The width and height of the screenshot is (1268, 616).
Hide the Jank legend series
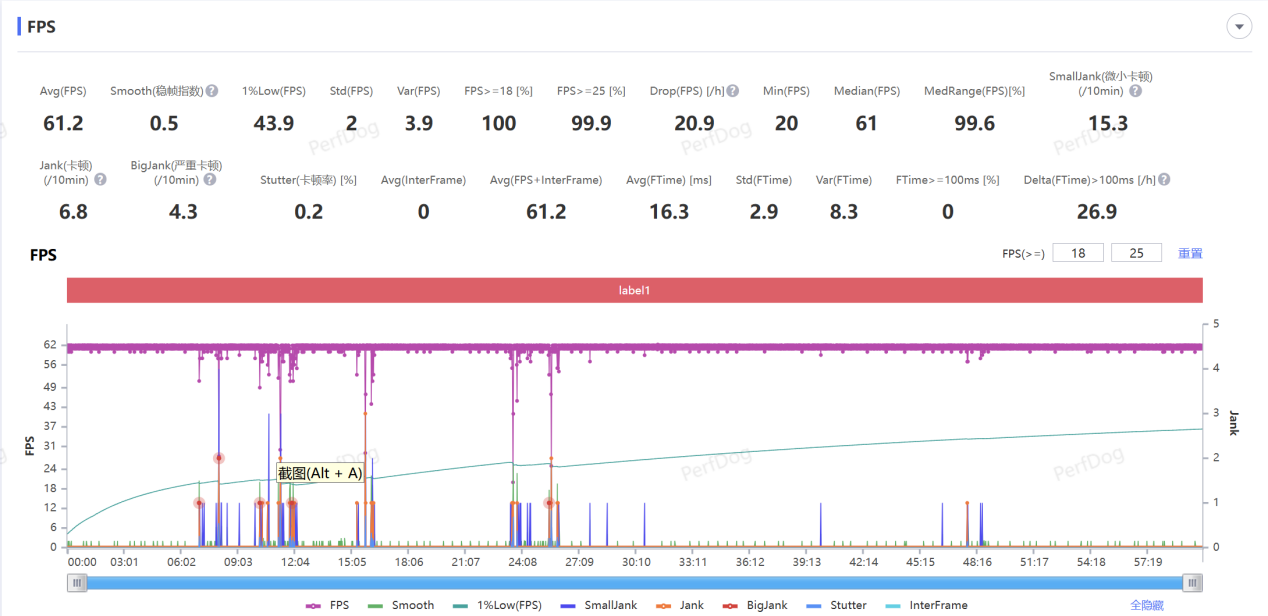682,605
